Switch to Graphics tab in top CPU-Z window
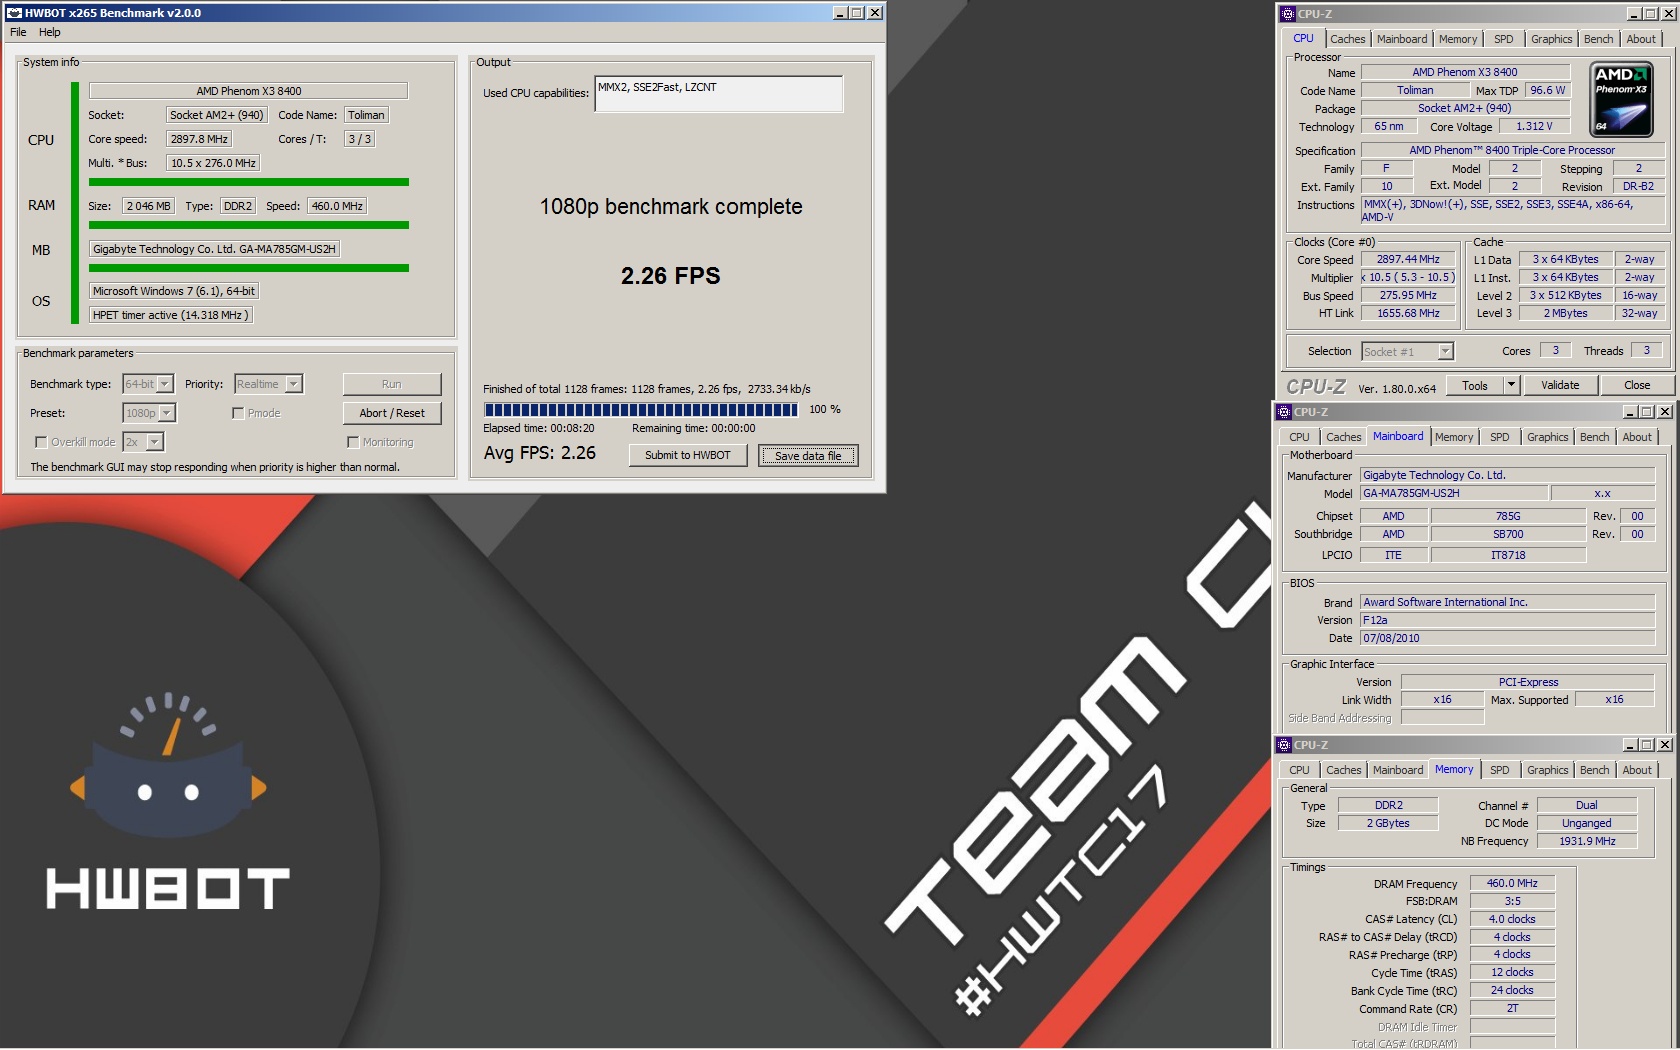 (1551, 39)
